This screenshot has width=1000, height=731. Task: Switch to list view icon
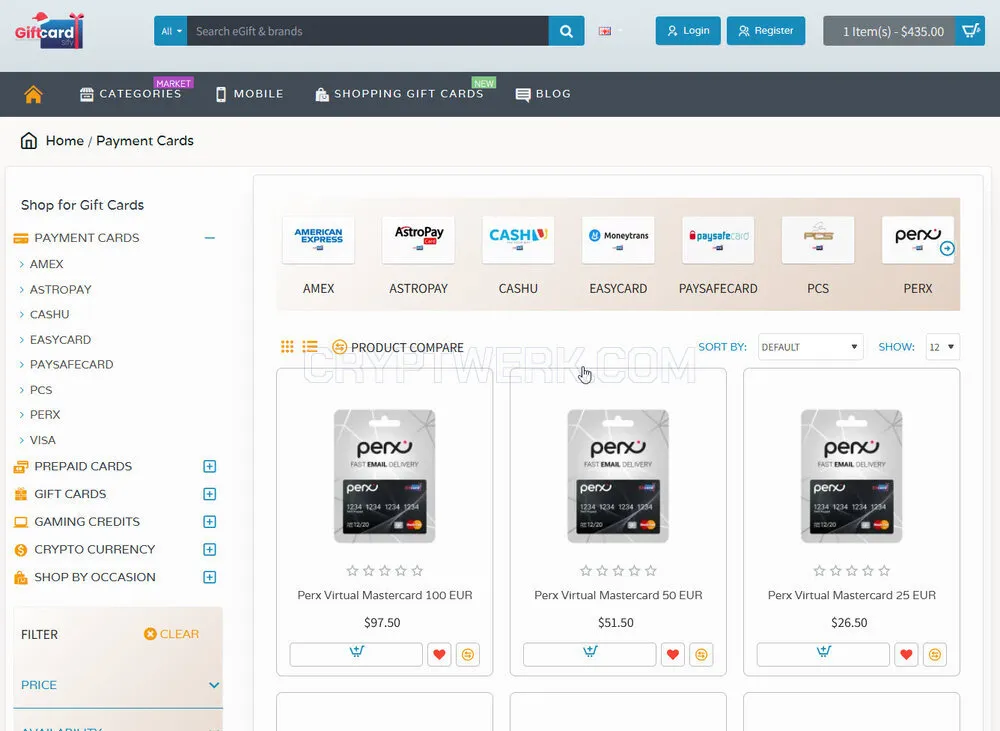310,346
